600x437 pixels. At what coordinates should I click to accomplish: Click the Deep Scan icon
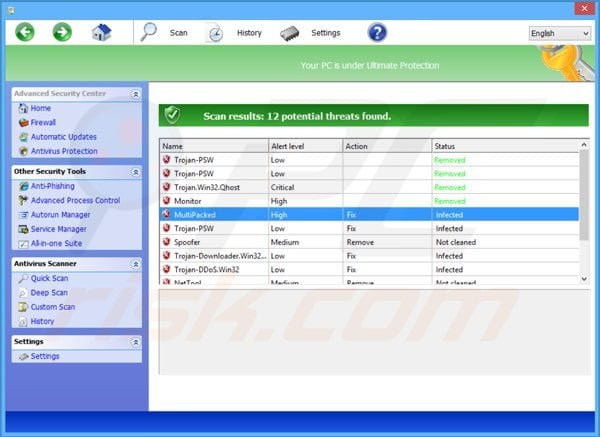[23, 293]
